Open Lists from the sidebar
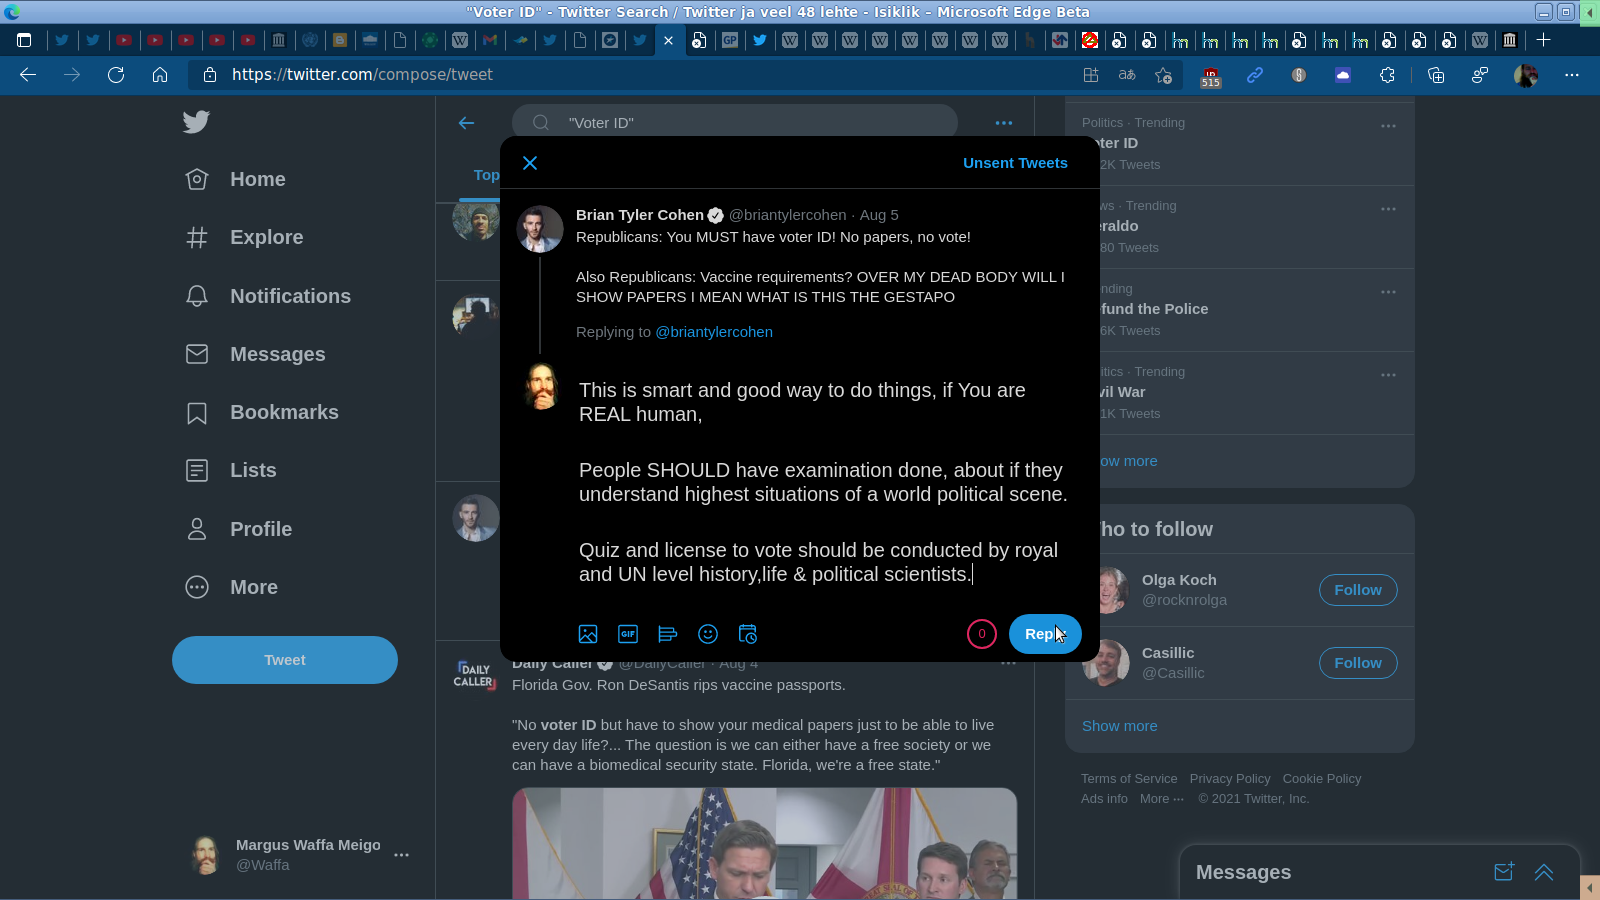This screenshot has width=1600, height=900. click(231, 470)
